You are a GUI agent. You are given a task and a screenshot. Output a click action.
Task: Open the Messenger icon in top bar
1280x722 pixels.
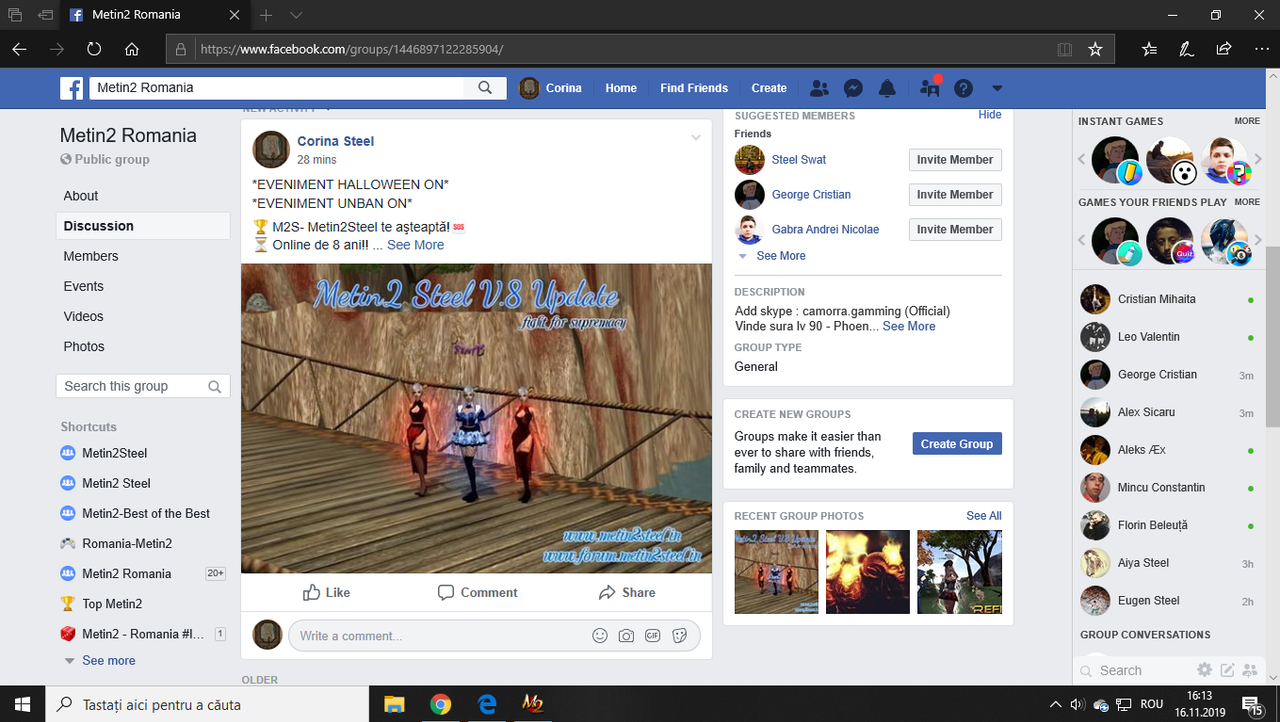853,88
